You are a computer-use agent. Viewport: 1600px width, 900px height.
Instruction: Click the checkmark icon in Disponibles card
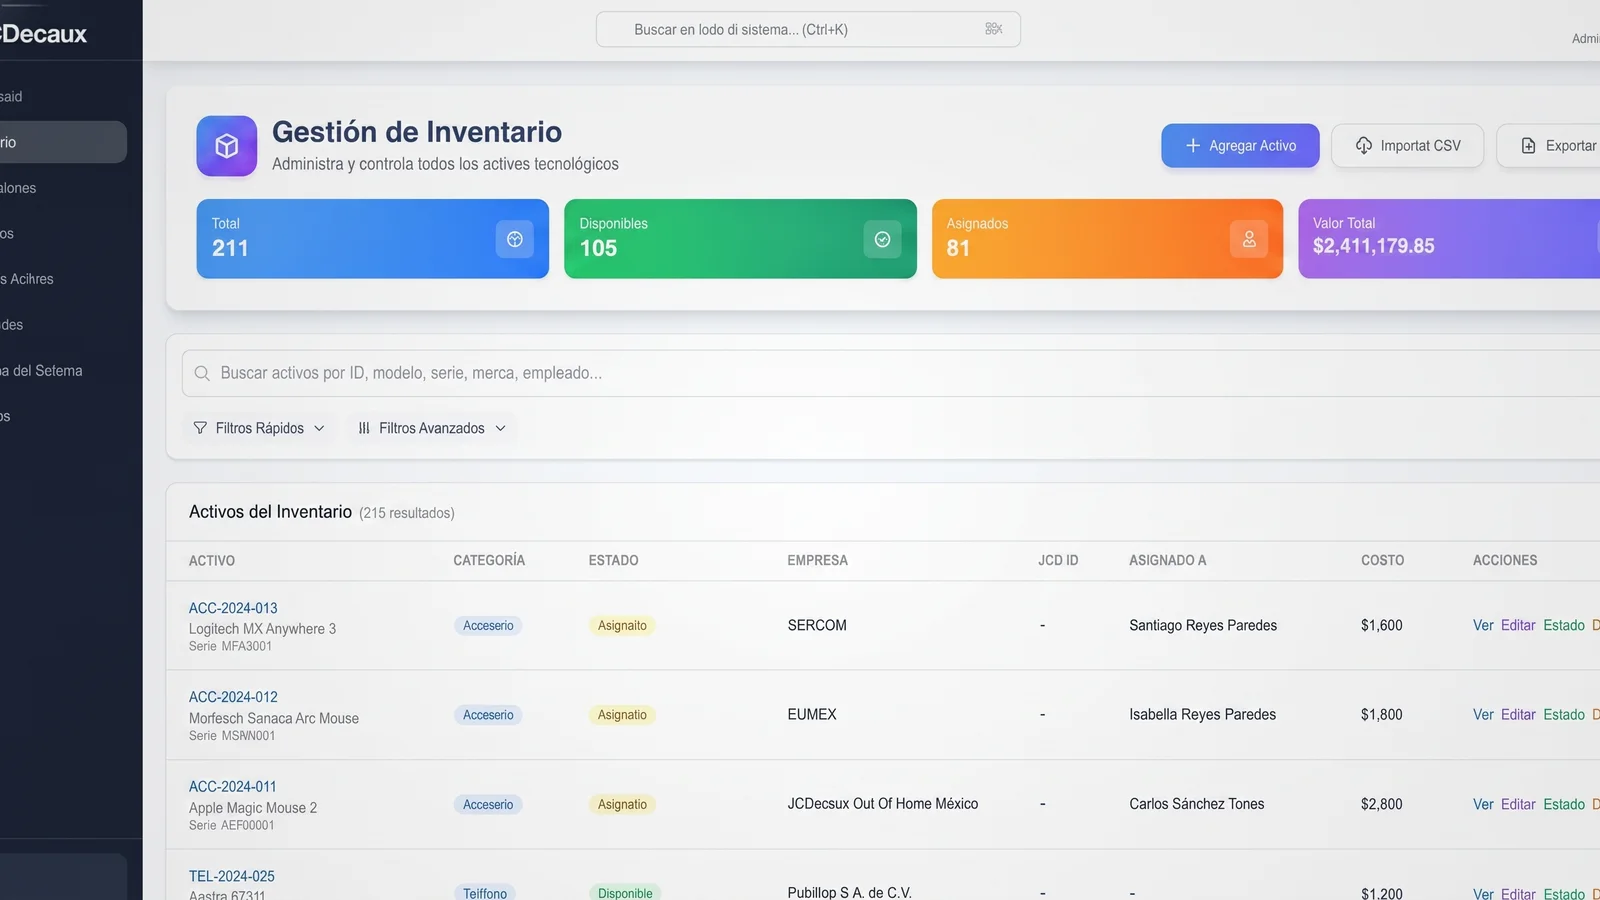click(882, 239)
